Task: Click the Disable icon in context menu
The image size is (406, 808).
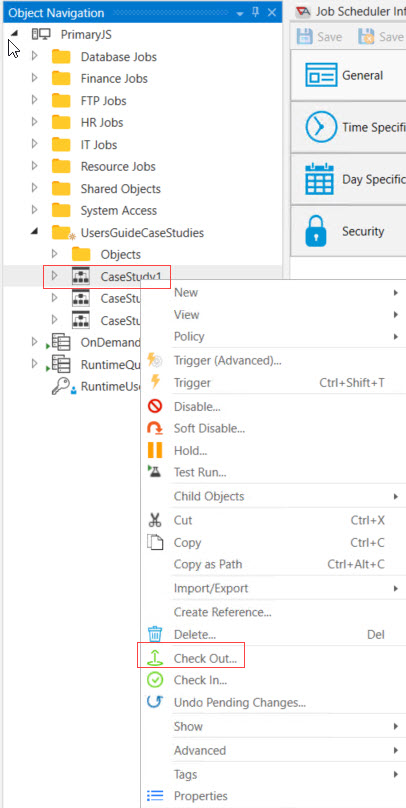Action: [155, 407]
